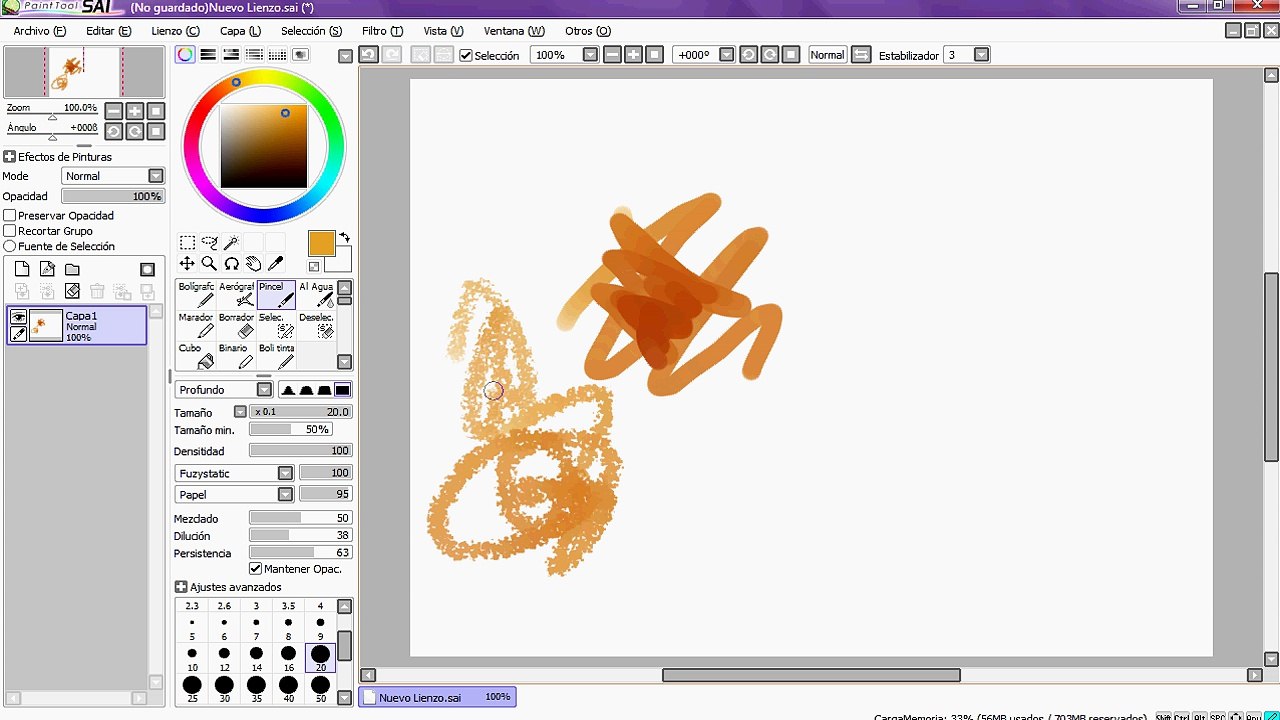1280x720 pixels.
Task: Select the rotate view tool
Action: click(x=231, y=264)
